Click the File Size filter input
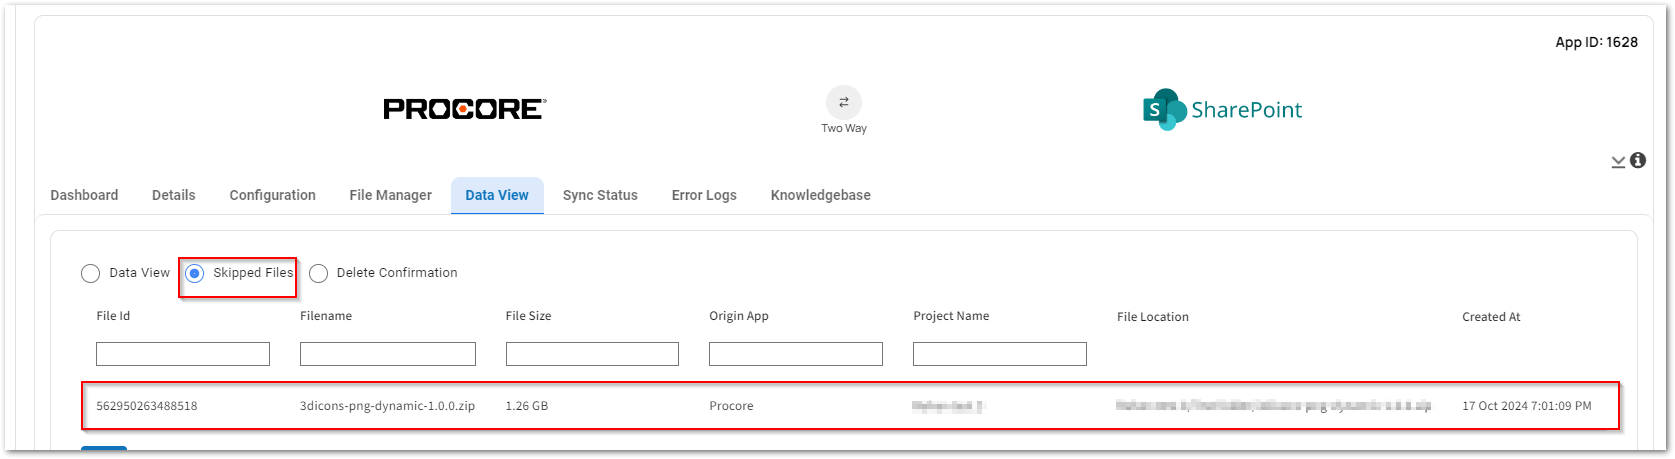 (x=592, y=354)
